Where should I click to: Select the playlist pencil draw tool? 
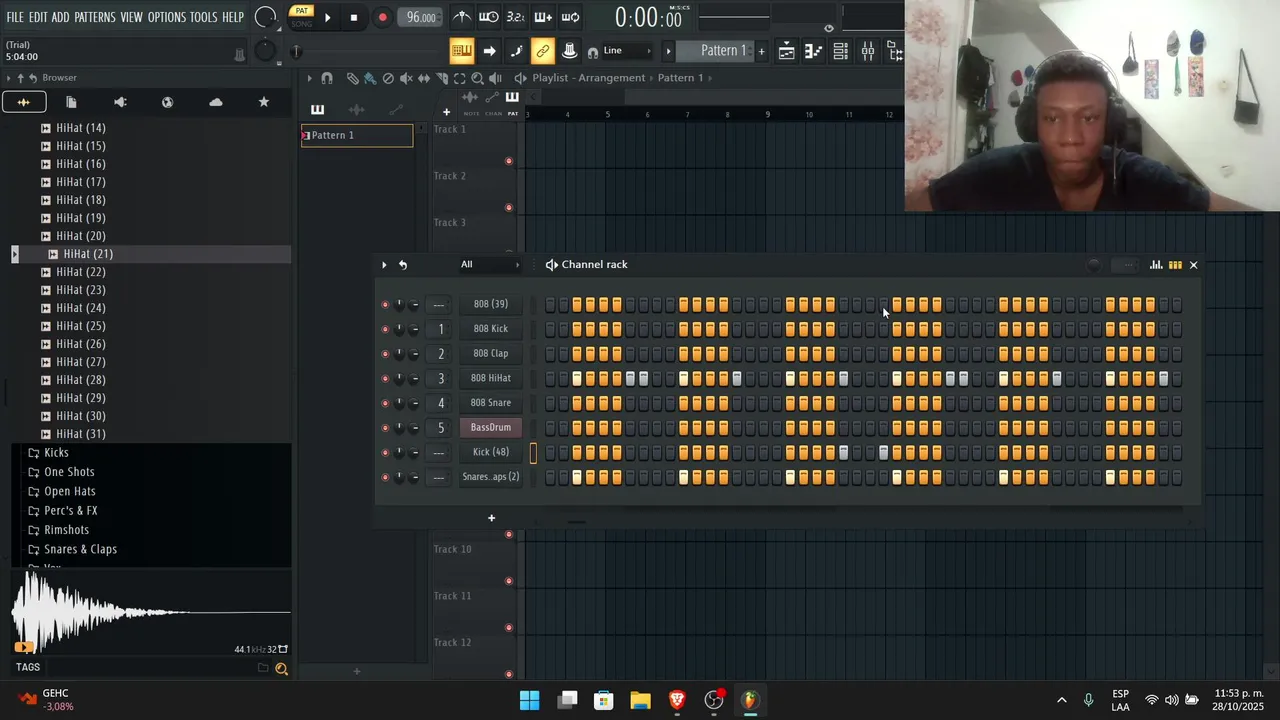tap(352, 78)
